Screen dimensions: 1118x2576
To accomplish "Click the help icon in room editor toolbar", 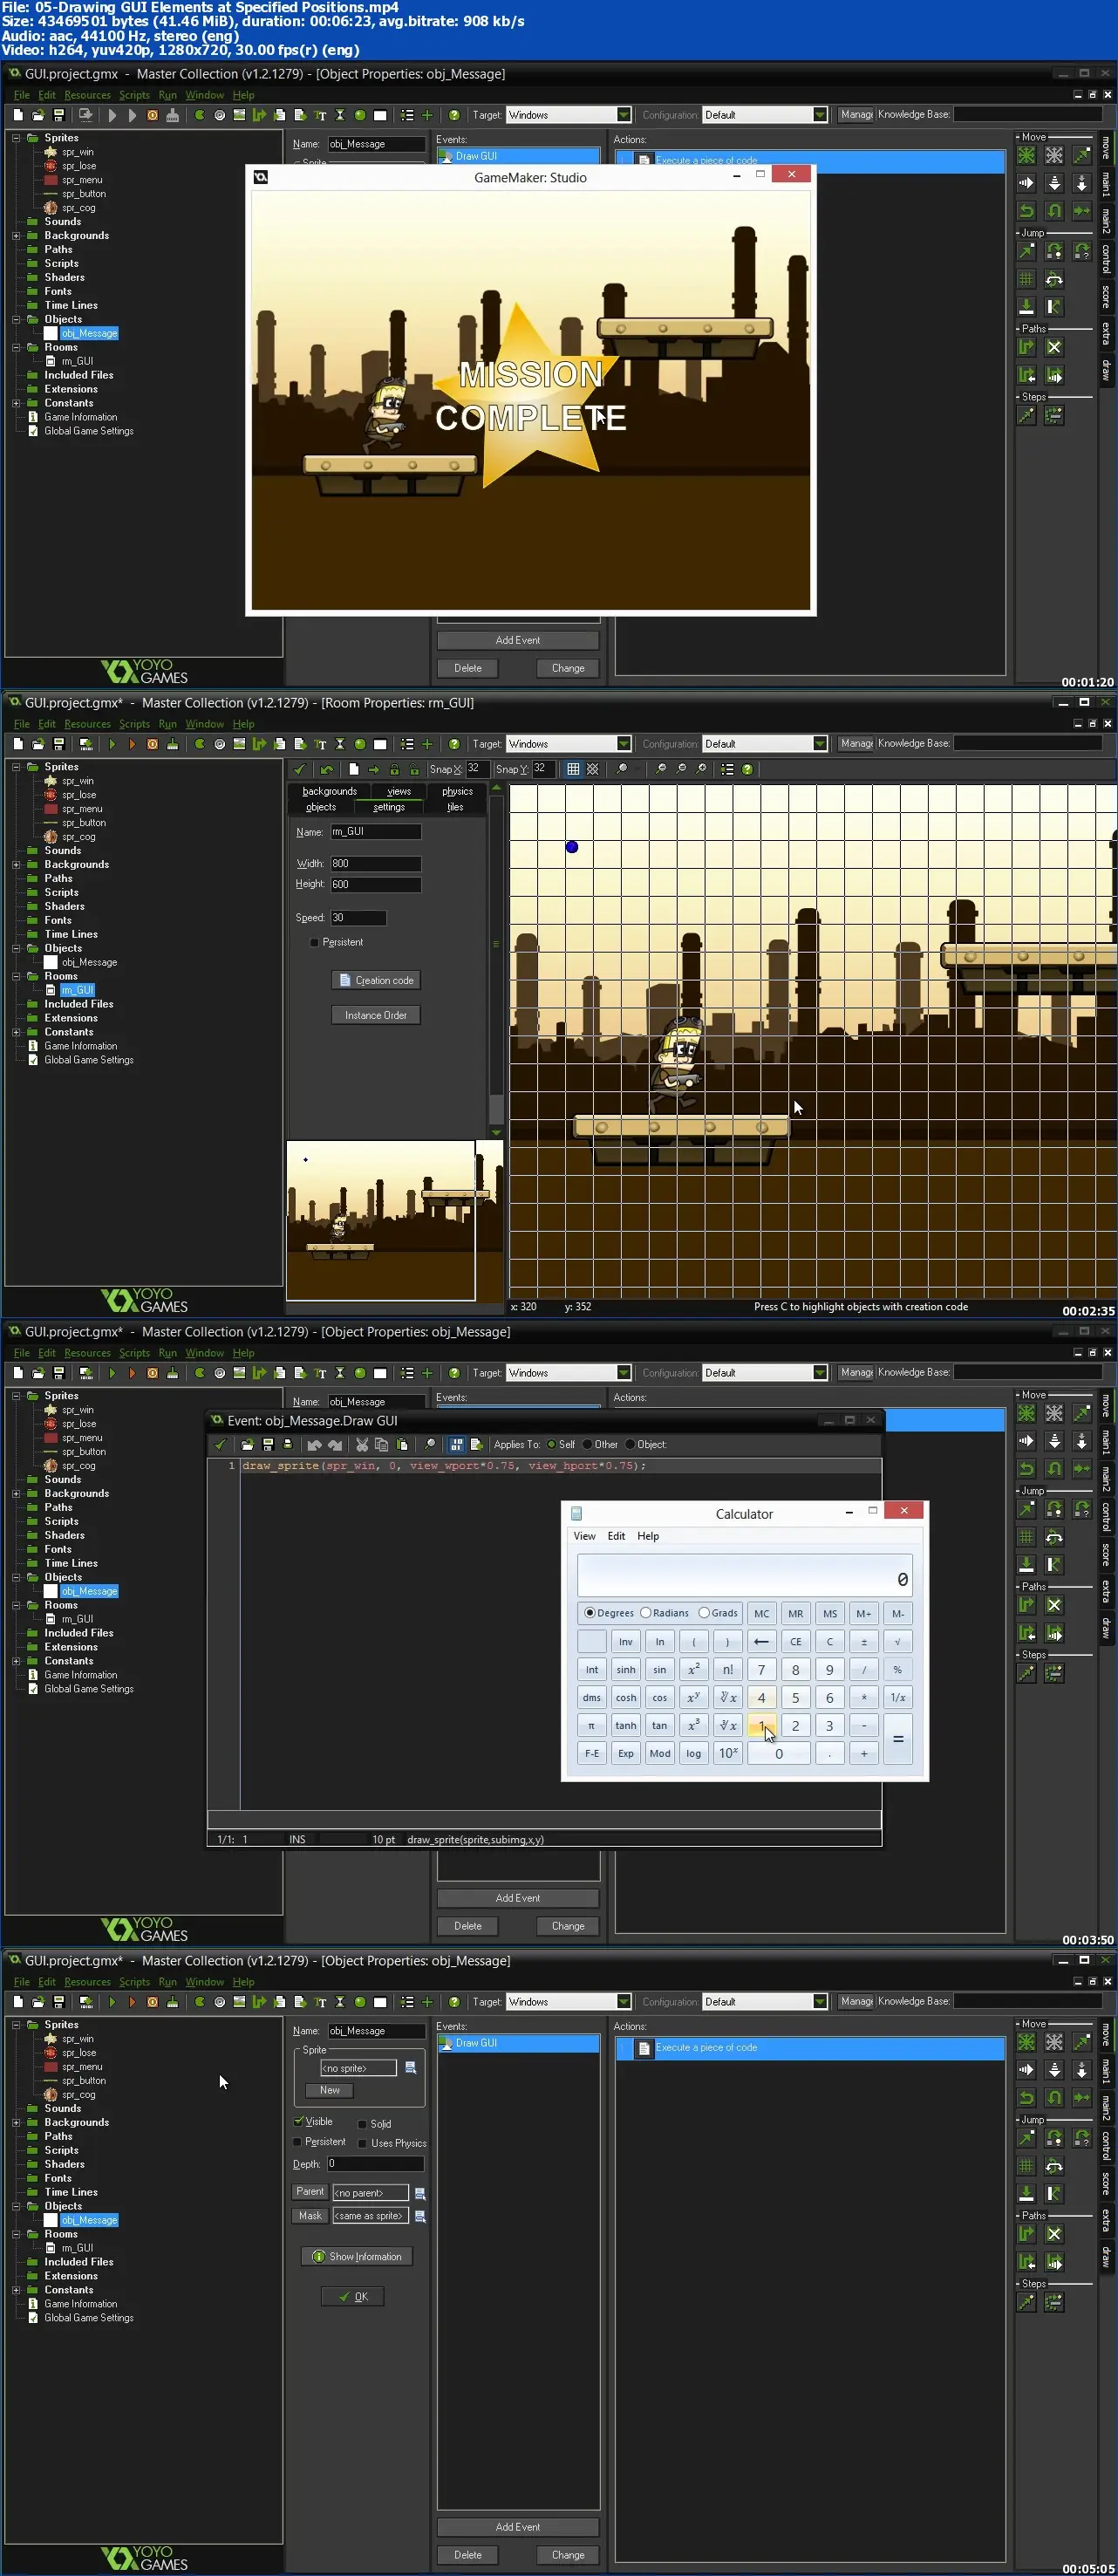I will click(747, 769).
